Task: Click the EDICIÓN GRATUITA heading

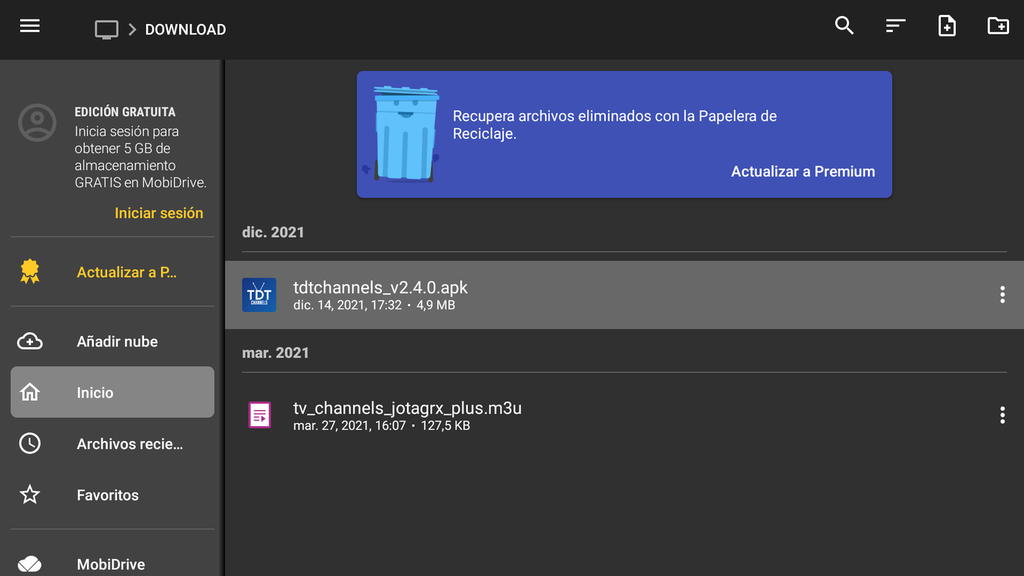Action: [x=125, y=112]
